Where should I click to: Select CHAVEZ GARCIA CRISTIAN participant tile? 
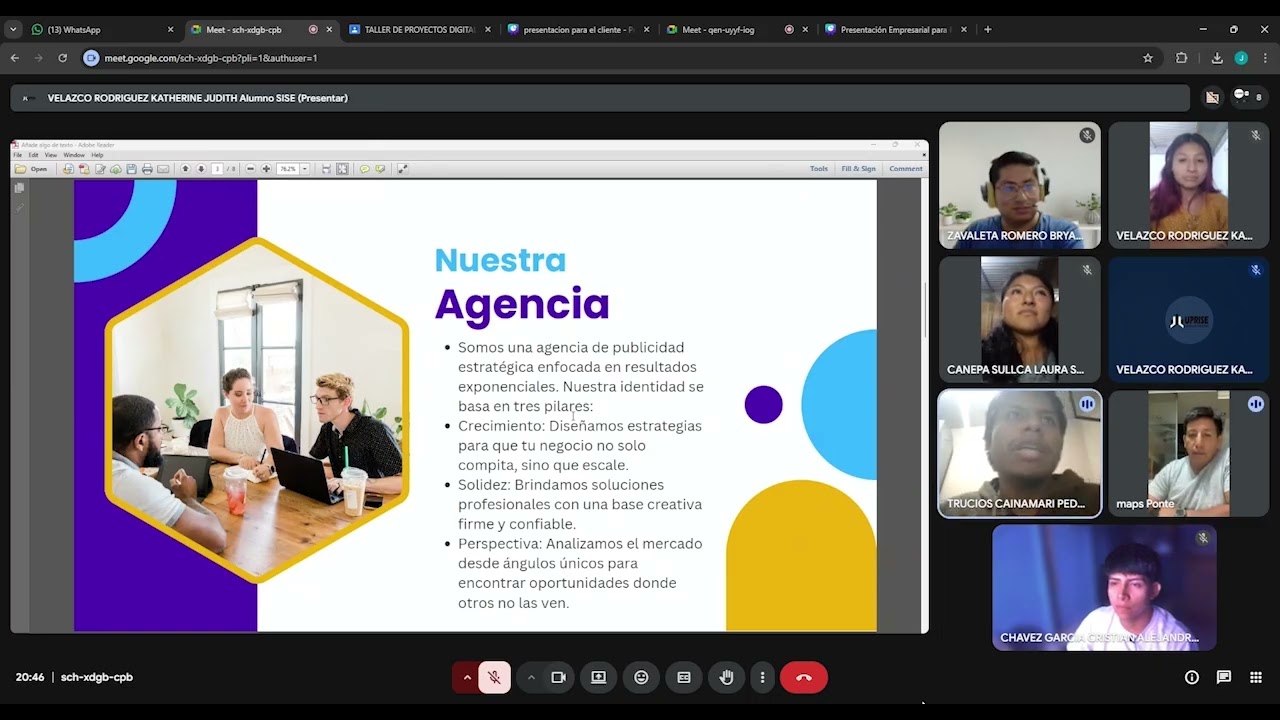[x=1104, y=587]
